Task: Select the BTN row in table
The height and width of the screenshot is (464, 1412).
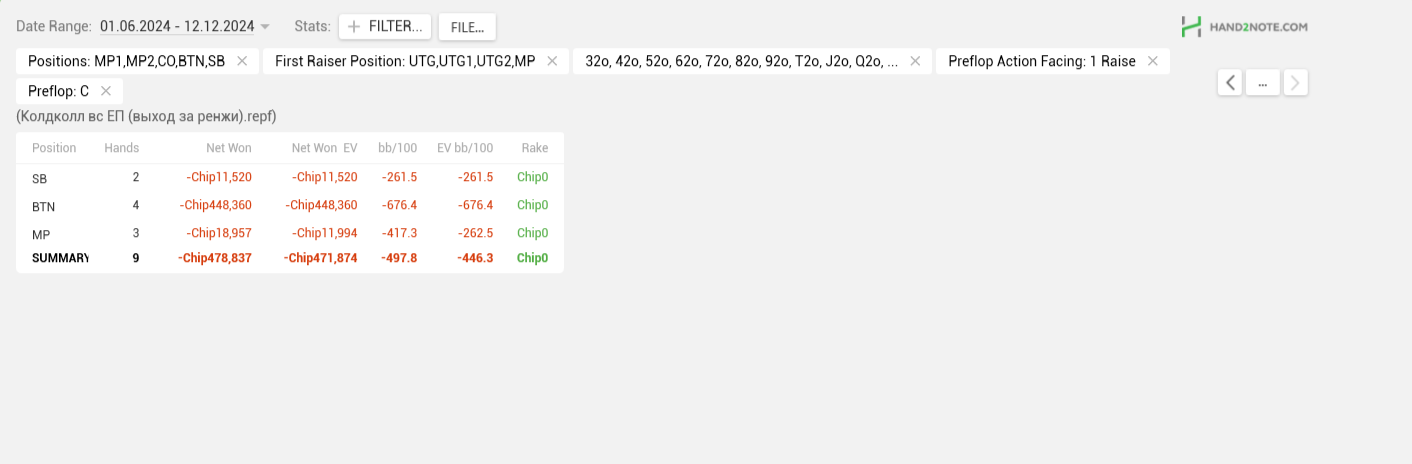Action: coord(290,205)
